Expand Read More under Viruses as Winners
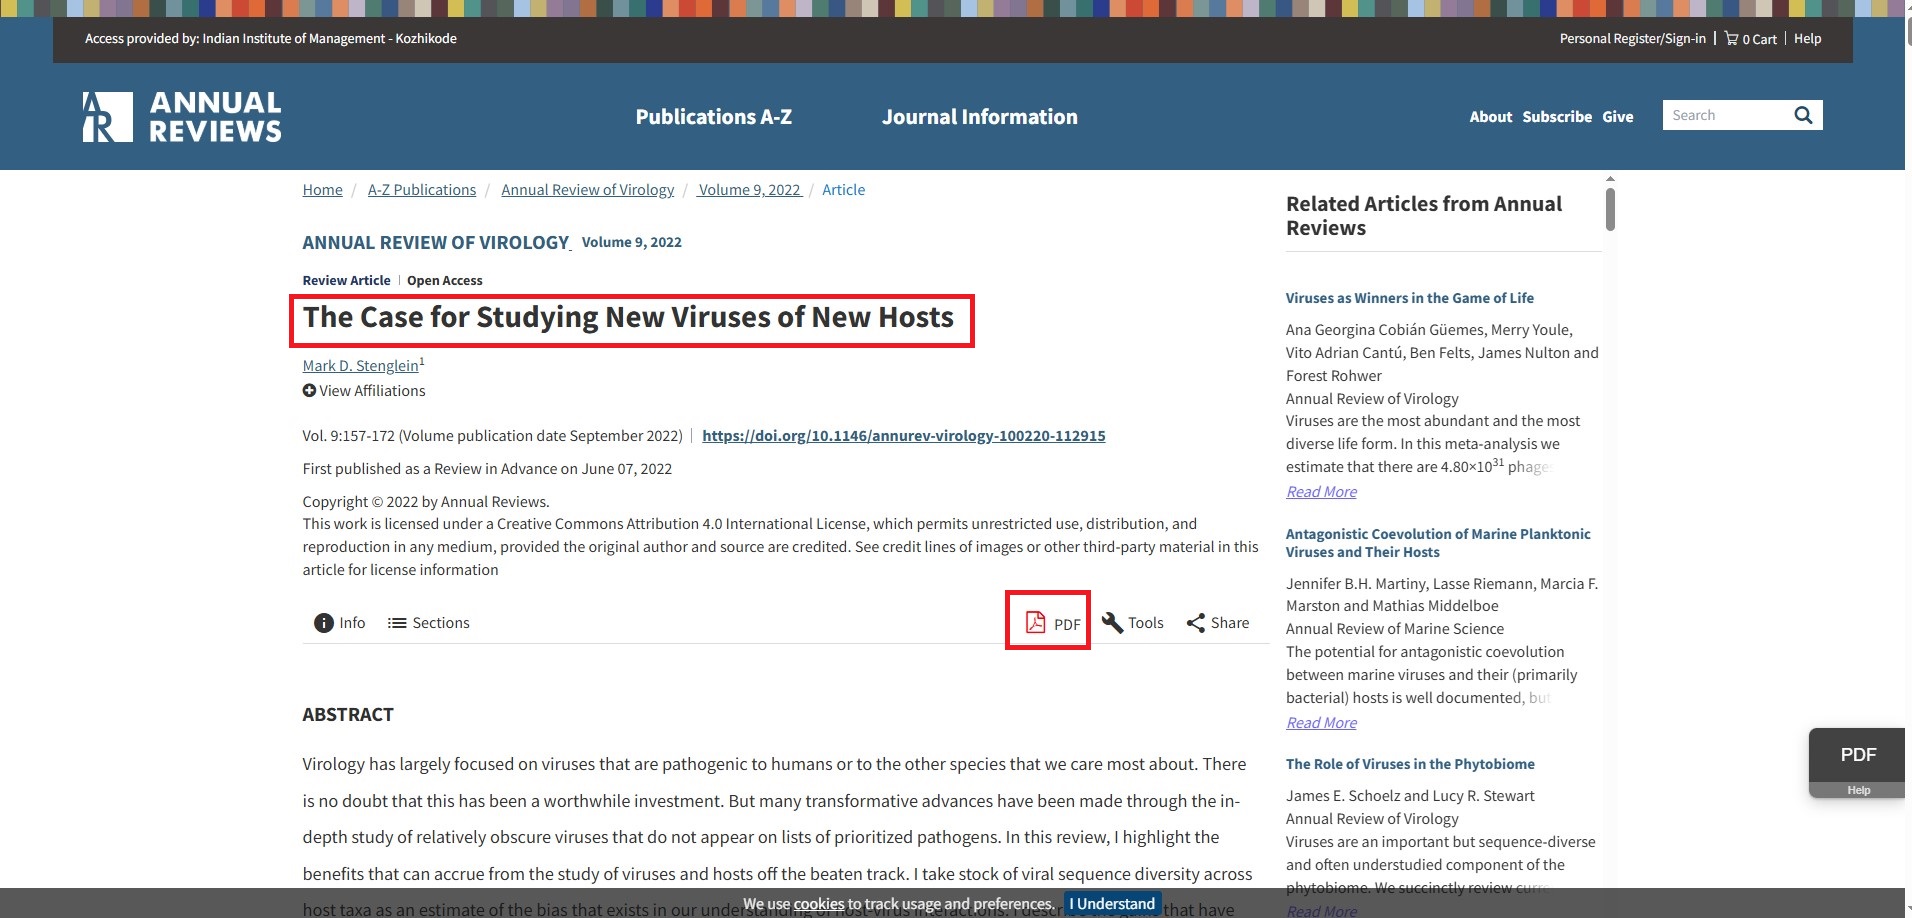Viewport: 1912px width, 918px height. point(1321,492)
